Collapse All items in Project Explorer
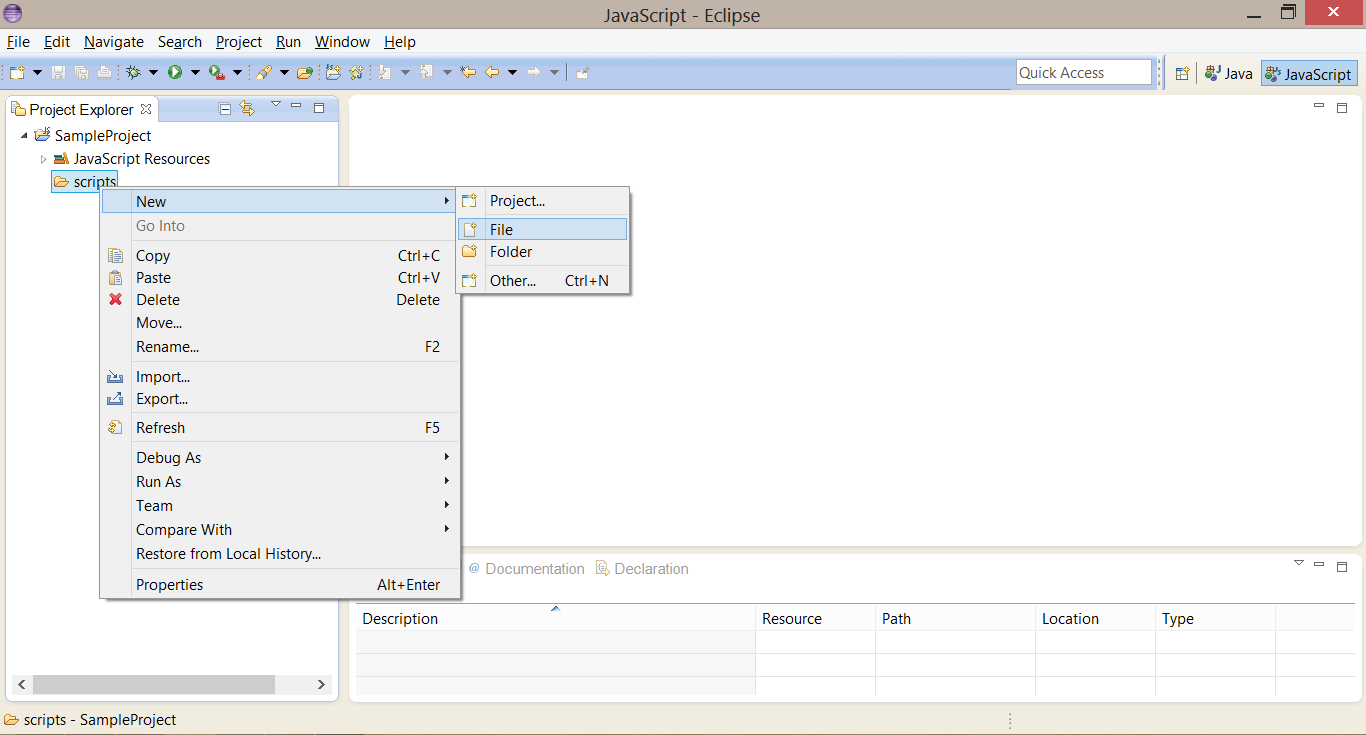Image resolution: width=1366 pixels, height=735 pixels. (x=225, y=107)
